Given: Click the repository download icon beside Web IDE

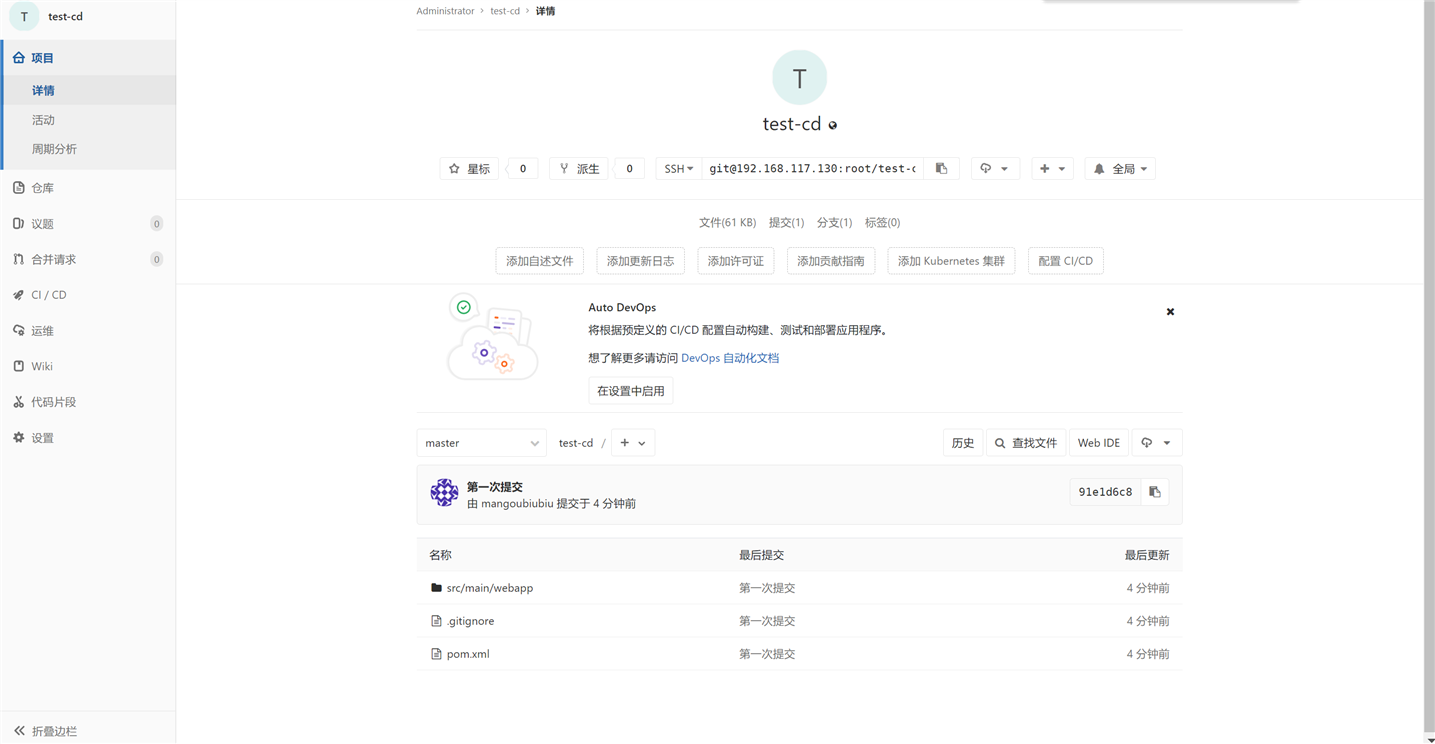Looking at the screenshot, I should pyautogui.click(x=1156, y=442).
